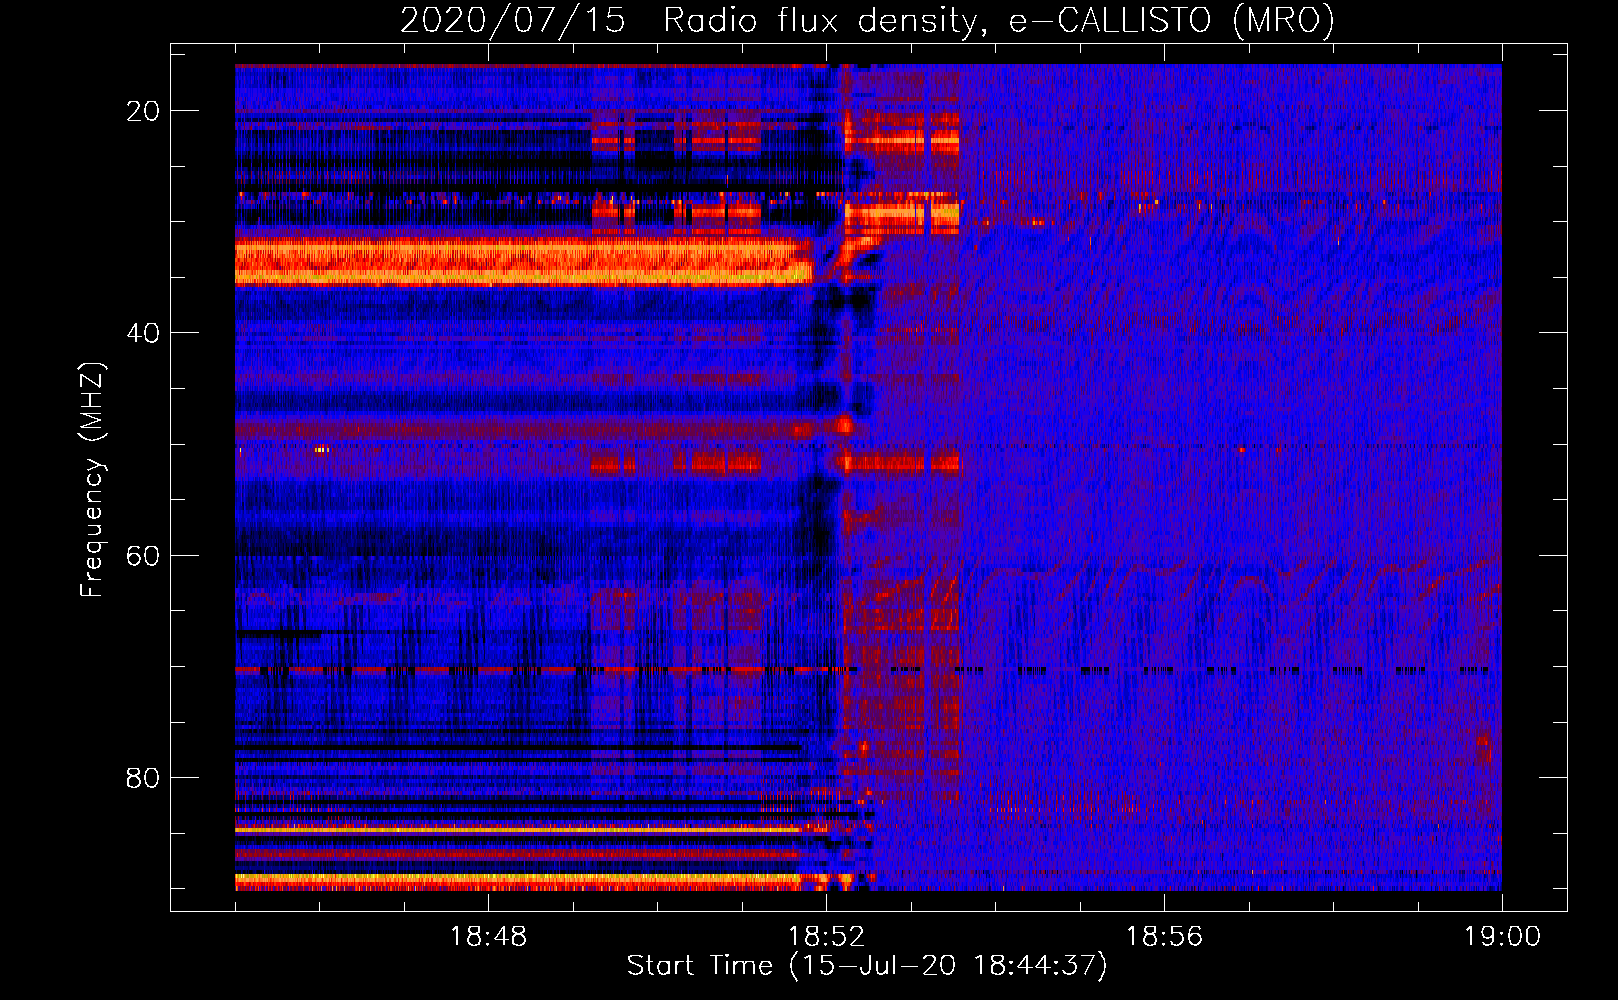The height and width of the screenshot is (1000, 1618).
Task: Click the plot title '2020/07/15 Radio flux density'
Action: click(867, 20)
